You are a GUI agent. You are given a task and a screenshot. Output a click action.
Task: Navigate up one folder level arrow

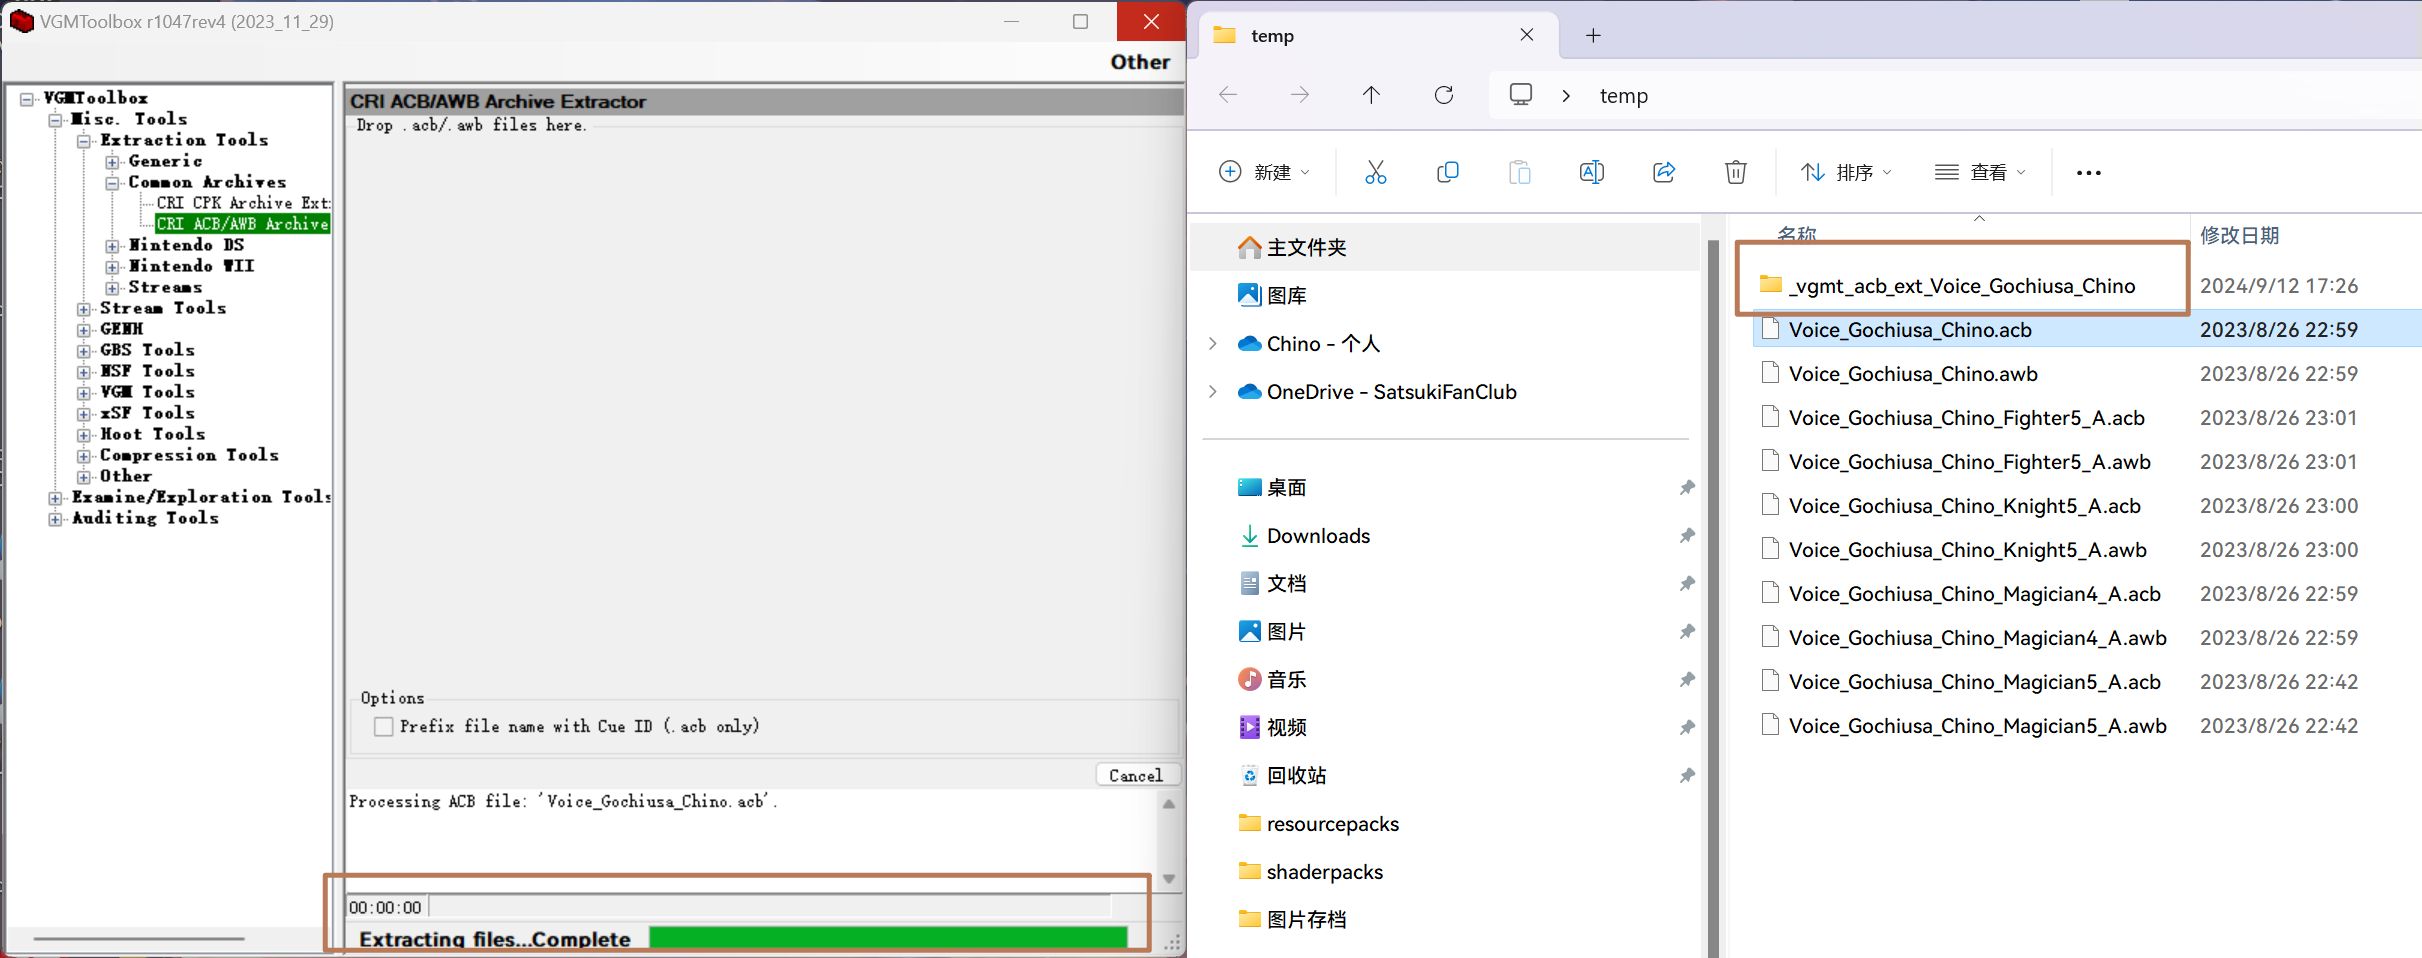click(x=1371, y=95)
